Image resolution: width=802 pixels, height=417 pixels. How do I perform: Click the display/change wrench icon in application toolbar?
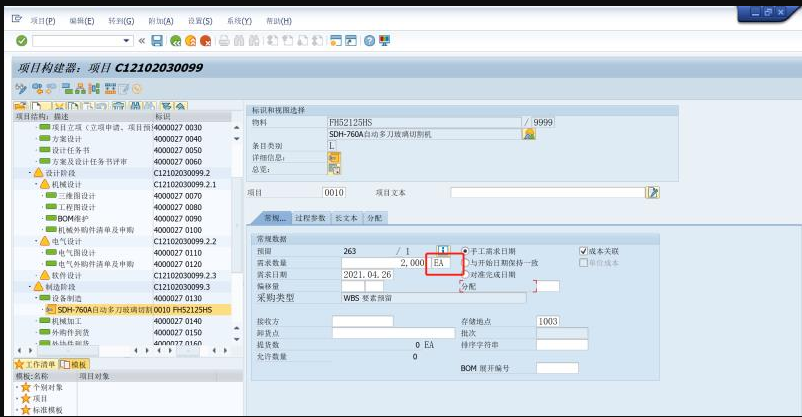(20, 89)
